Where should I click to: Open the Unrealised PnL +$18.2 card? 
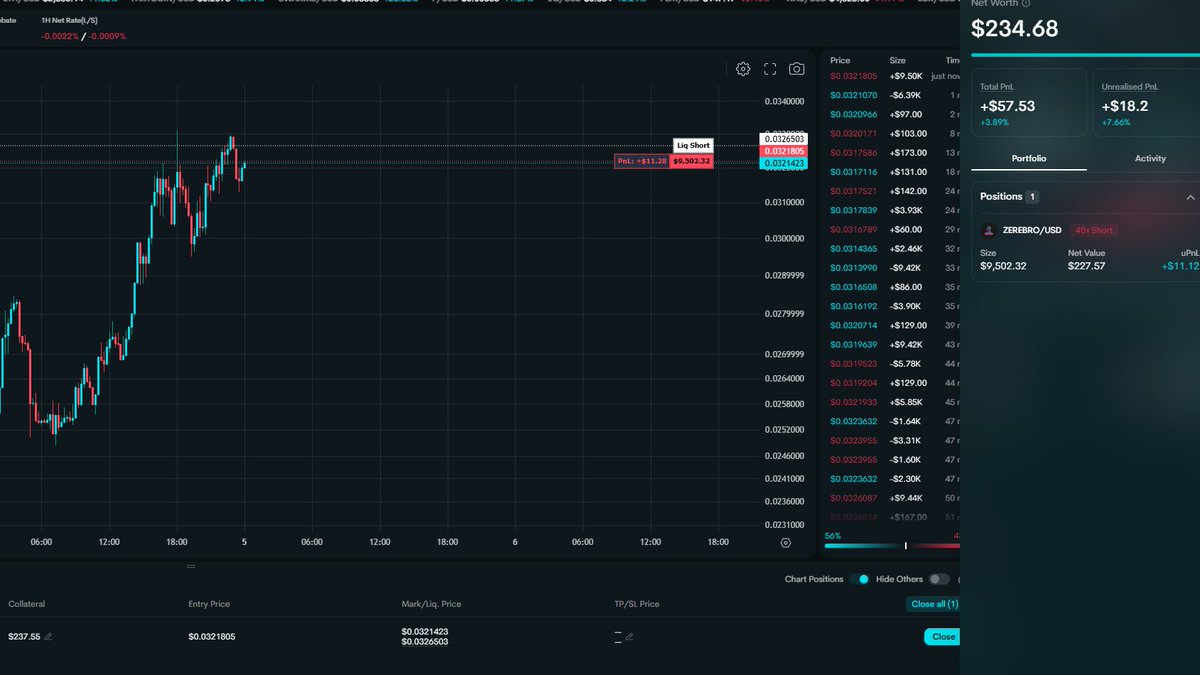click(x=1146, y=103)
